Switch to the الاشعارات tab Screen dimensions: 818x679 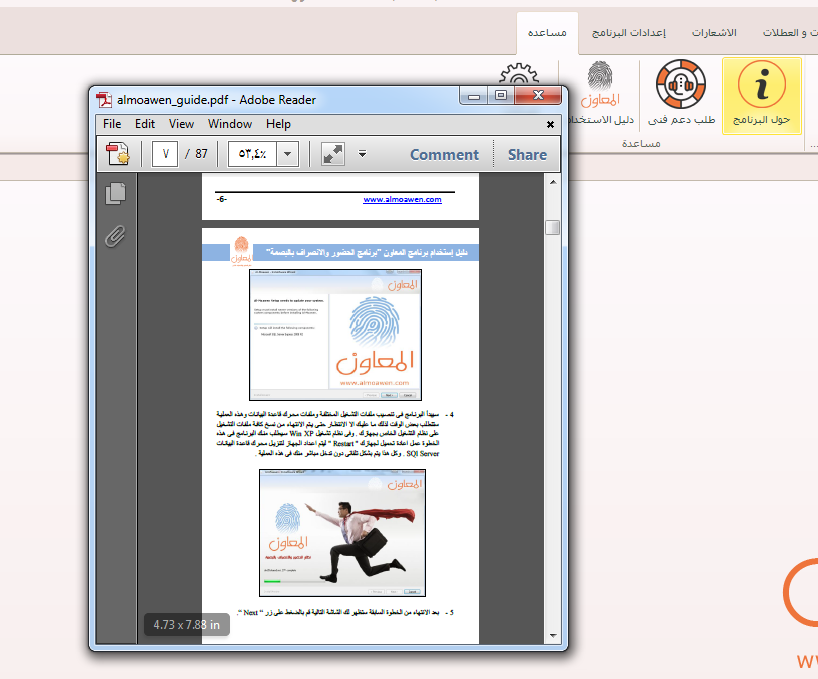click(714, 33)
